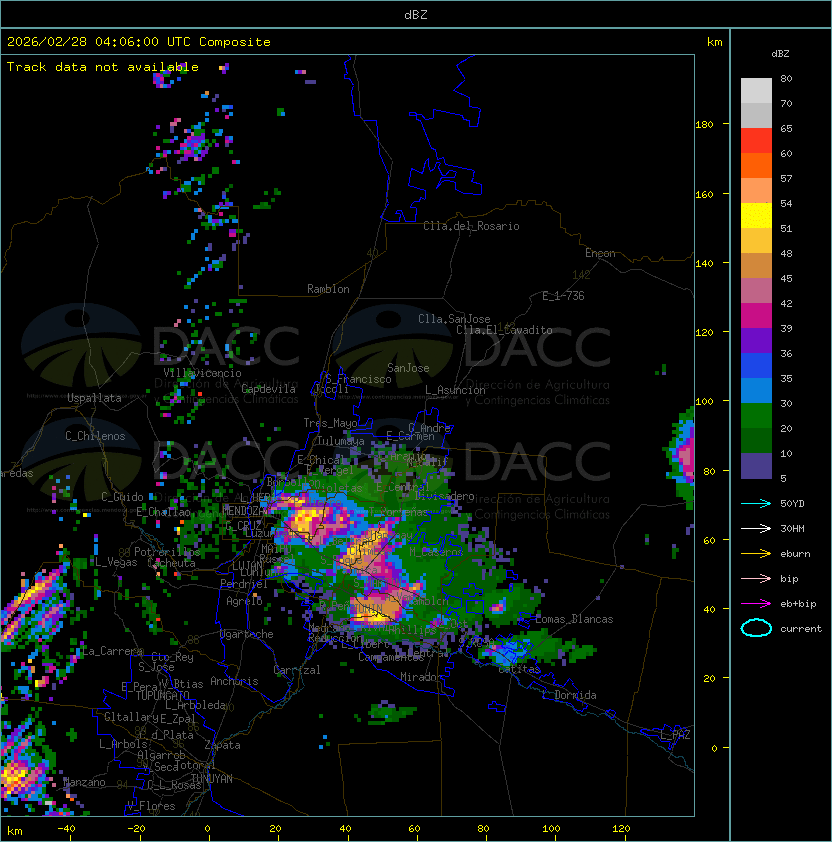The image size is (832, 842).
Task: Click the Uspallata map label
Action: coord(94,398)
